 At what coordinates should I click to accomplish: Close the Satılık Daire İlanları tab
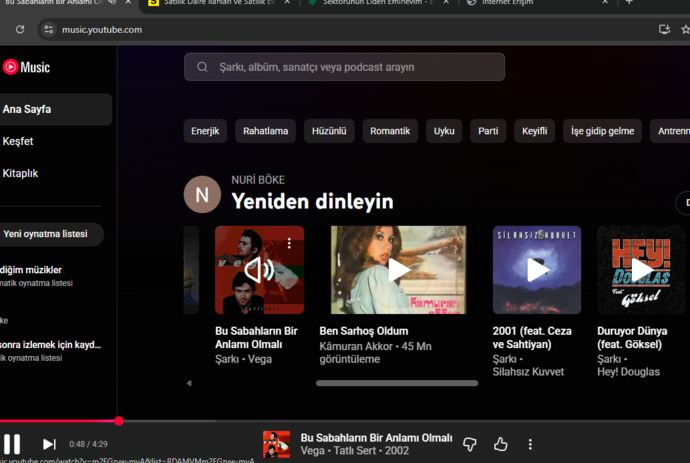[x=287, y=2]
